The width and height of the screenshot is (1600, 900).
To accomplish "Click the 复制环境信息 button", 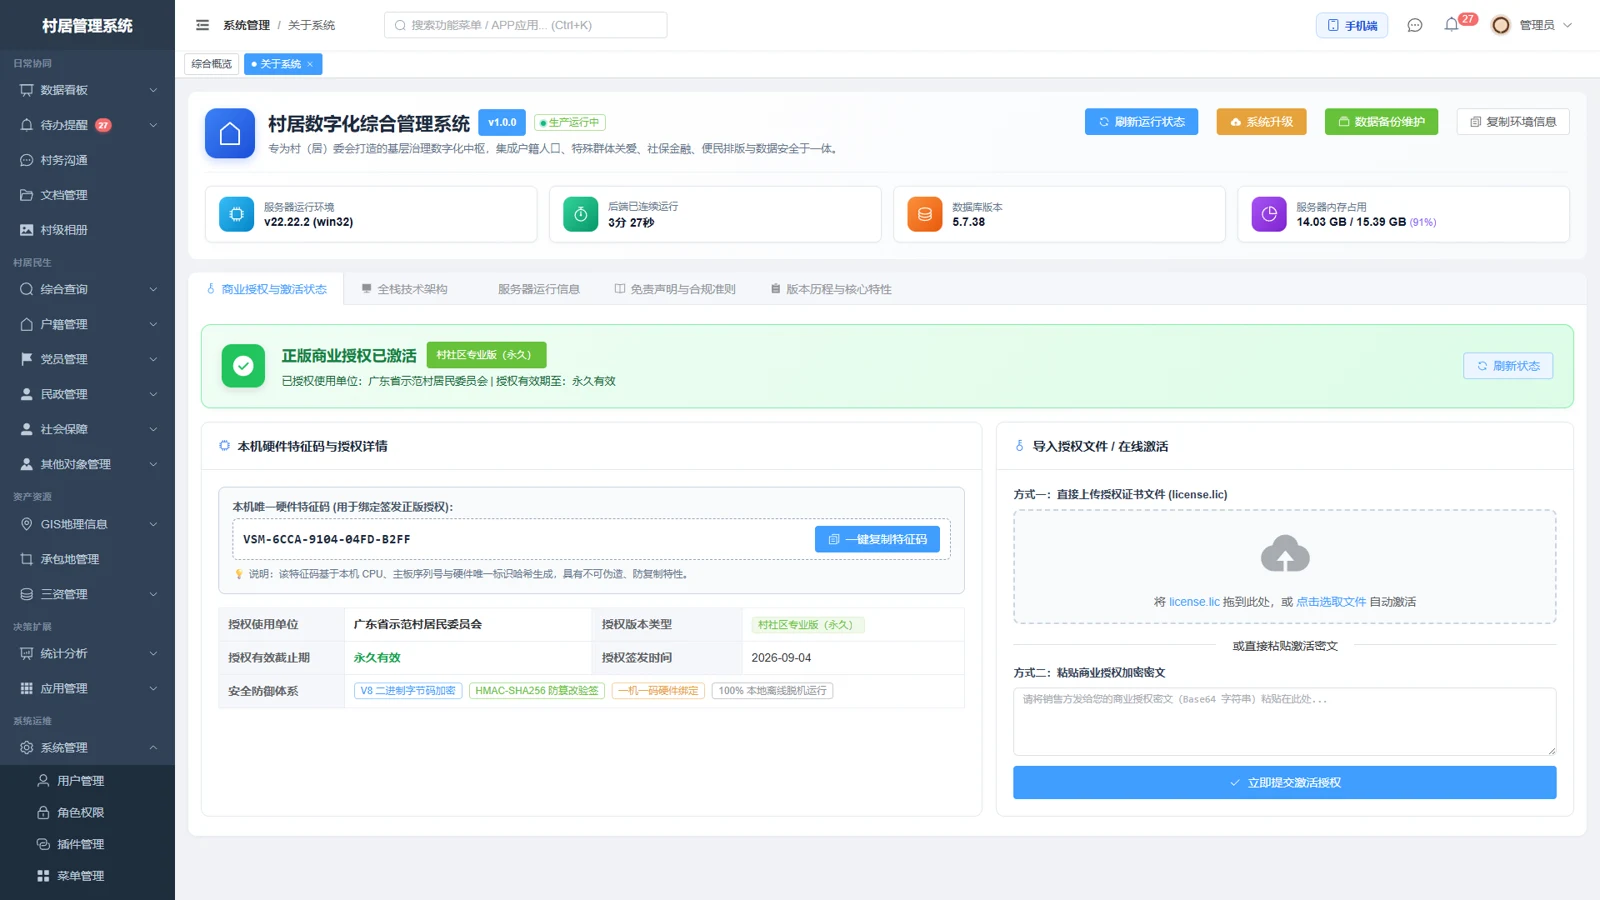I will click(1513, 122).
